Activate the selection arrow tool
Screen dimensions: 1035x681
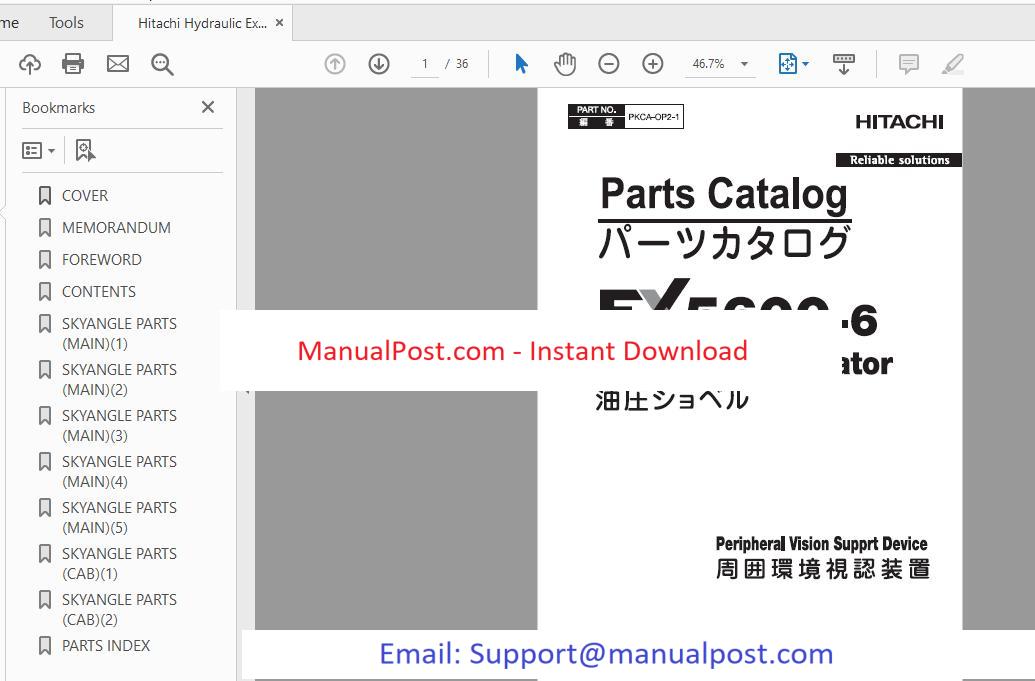click(521, 64)
